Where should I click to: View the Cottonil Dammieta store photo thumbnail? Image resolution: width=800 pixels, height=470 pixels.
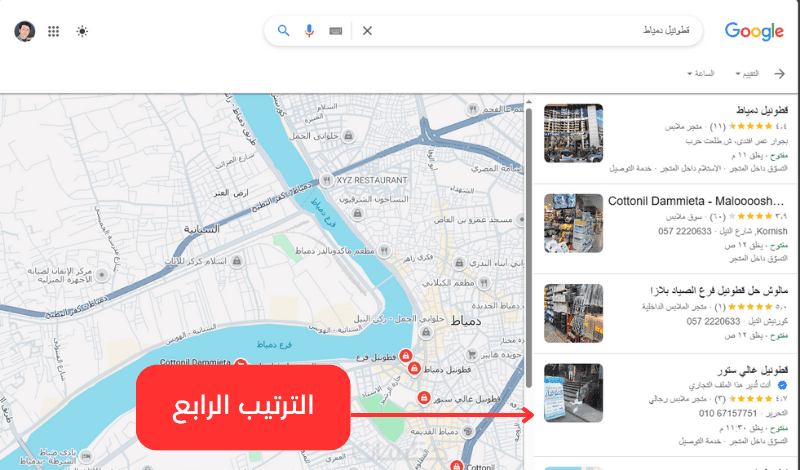point(573,223)
